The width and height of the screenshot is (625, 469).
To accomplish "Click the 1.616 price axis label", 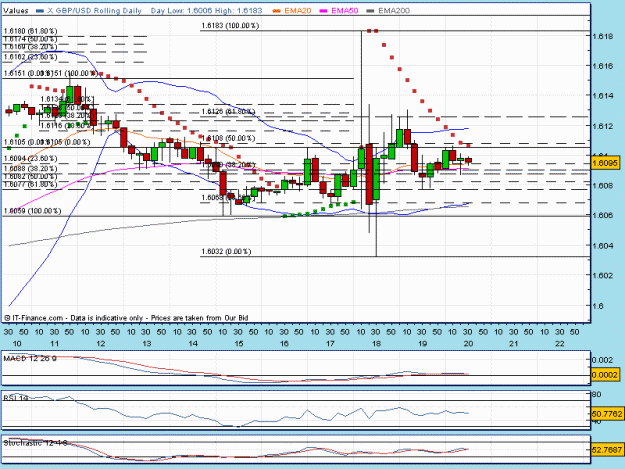I will click(602, 66).
